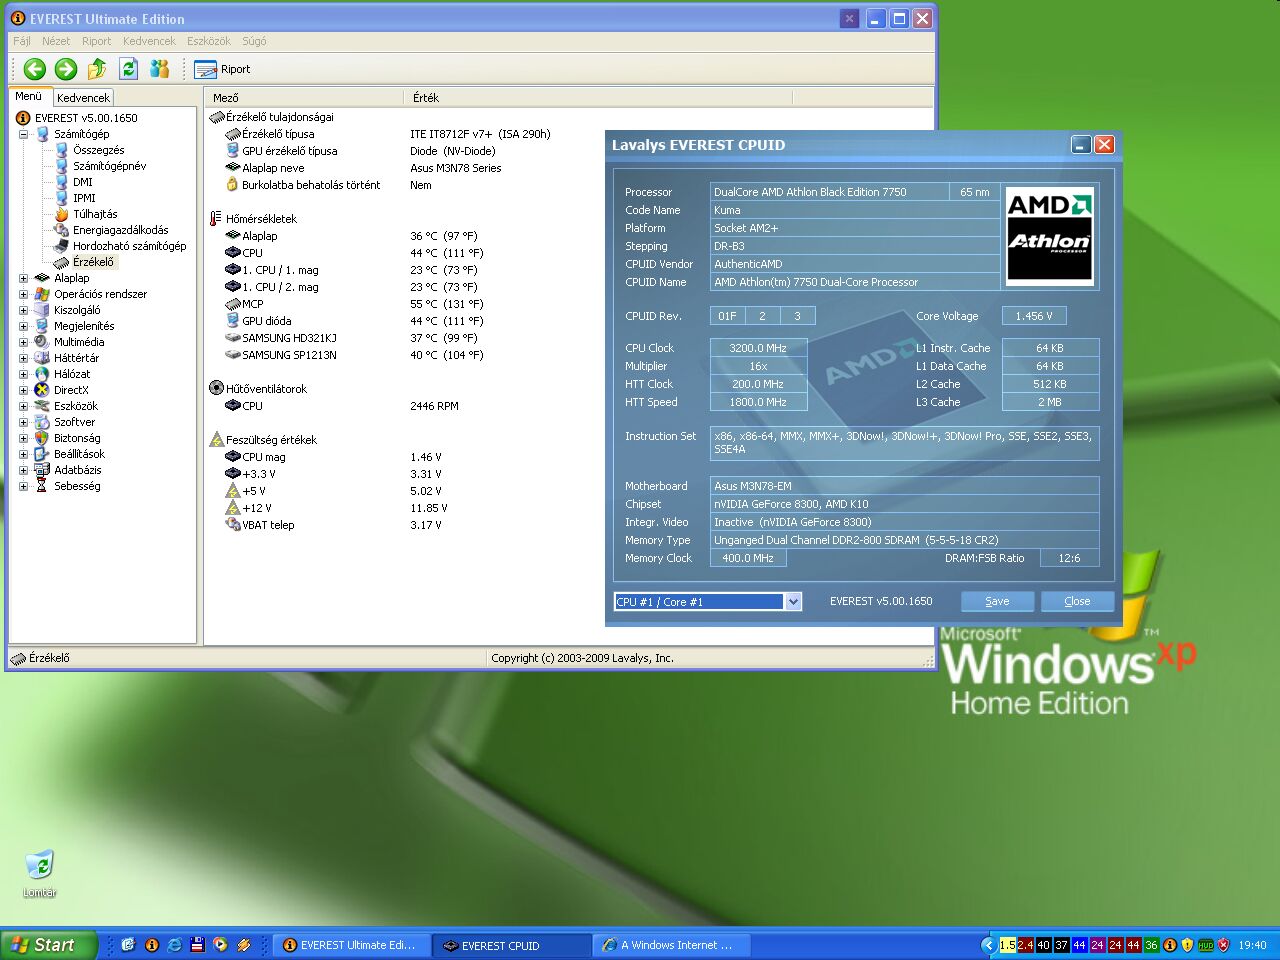Click the Start button
This screenshot has height=960, width=1280.
click(x=48, y=945)
